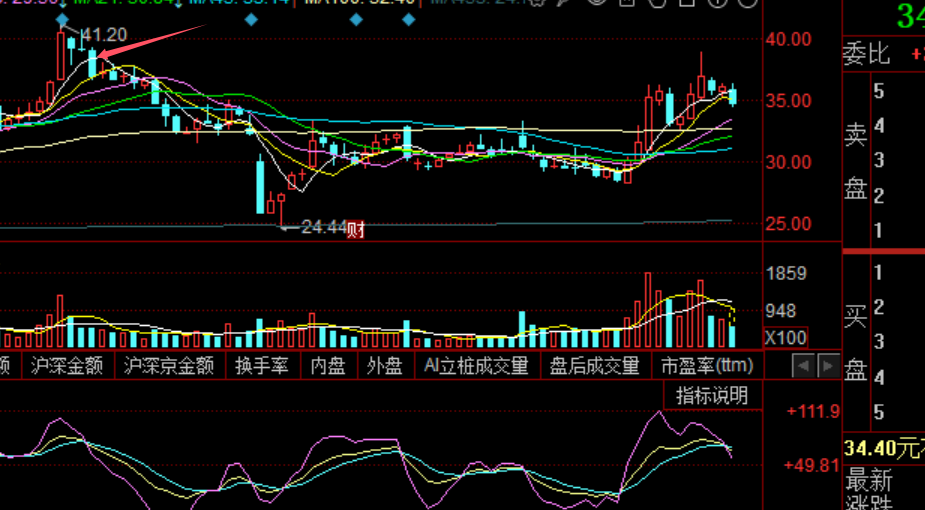Click the 948 volume axis label

(x=780, y=311)
